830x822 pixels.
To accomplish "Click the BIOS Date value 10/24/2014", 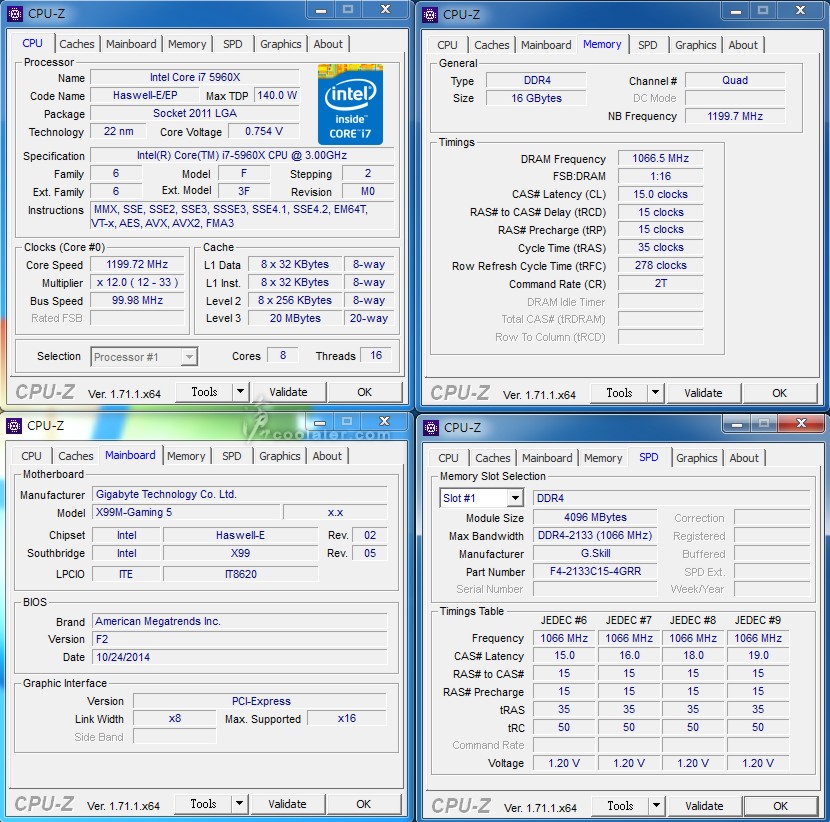I will click(x=240, y=657).
